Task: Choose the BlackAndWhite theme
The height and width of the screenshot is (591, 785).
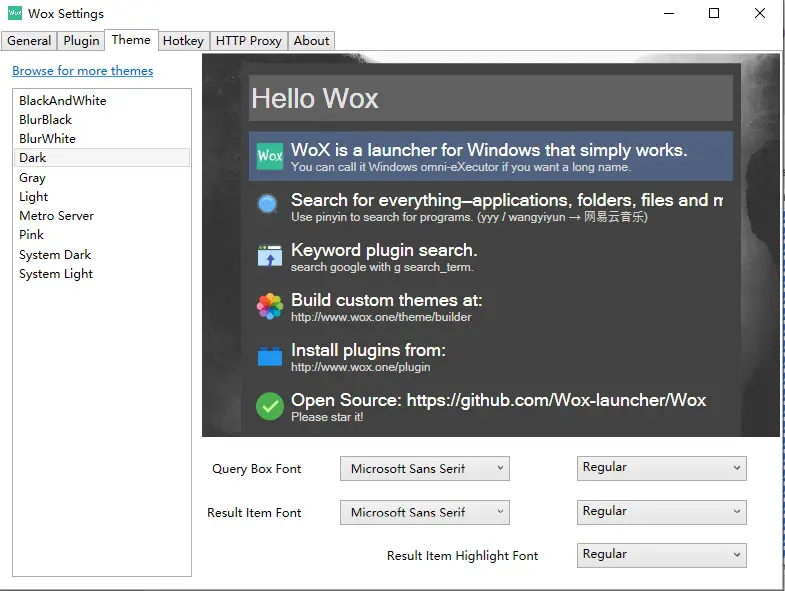Action: pyautogui.click(x=102, y=101)
